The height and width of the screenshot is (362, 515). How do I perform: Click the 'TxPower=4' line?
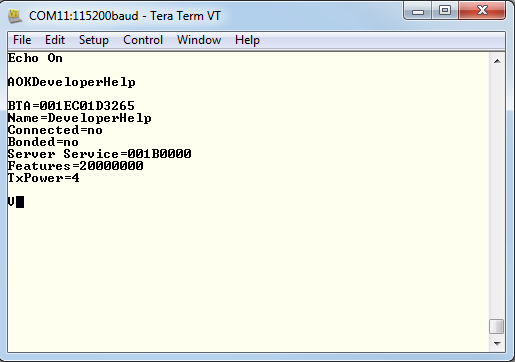coord(43,178)
